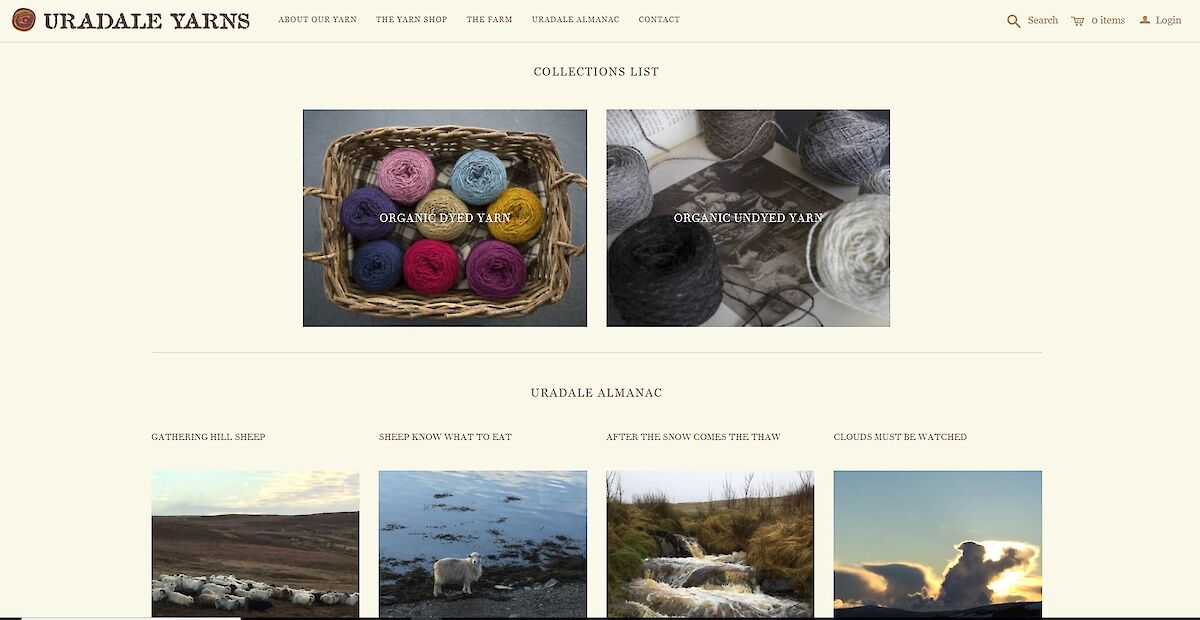Click the Search text link
1200x620 pixels.
tap(1042, 20)
